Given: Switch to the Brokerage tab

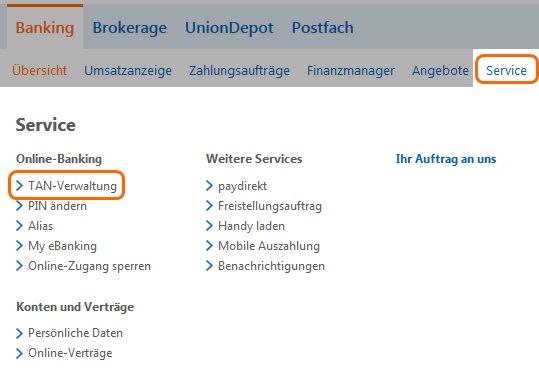Looking at the screenshot, I should click(x=130, y=28).
